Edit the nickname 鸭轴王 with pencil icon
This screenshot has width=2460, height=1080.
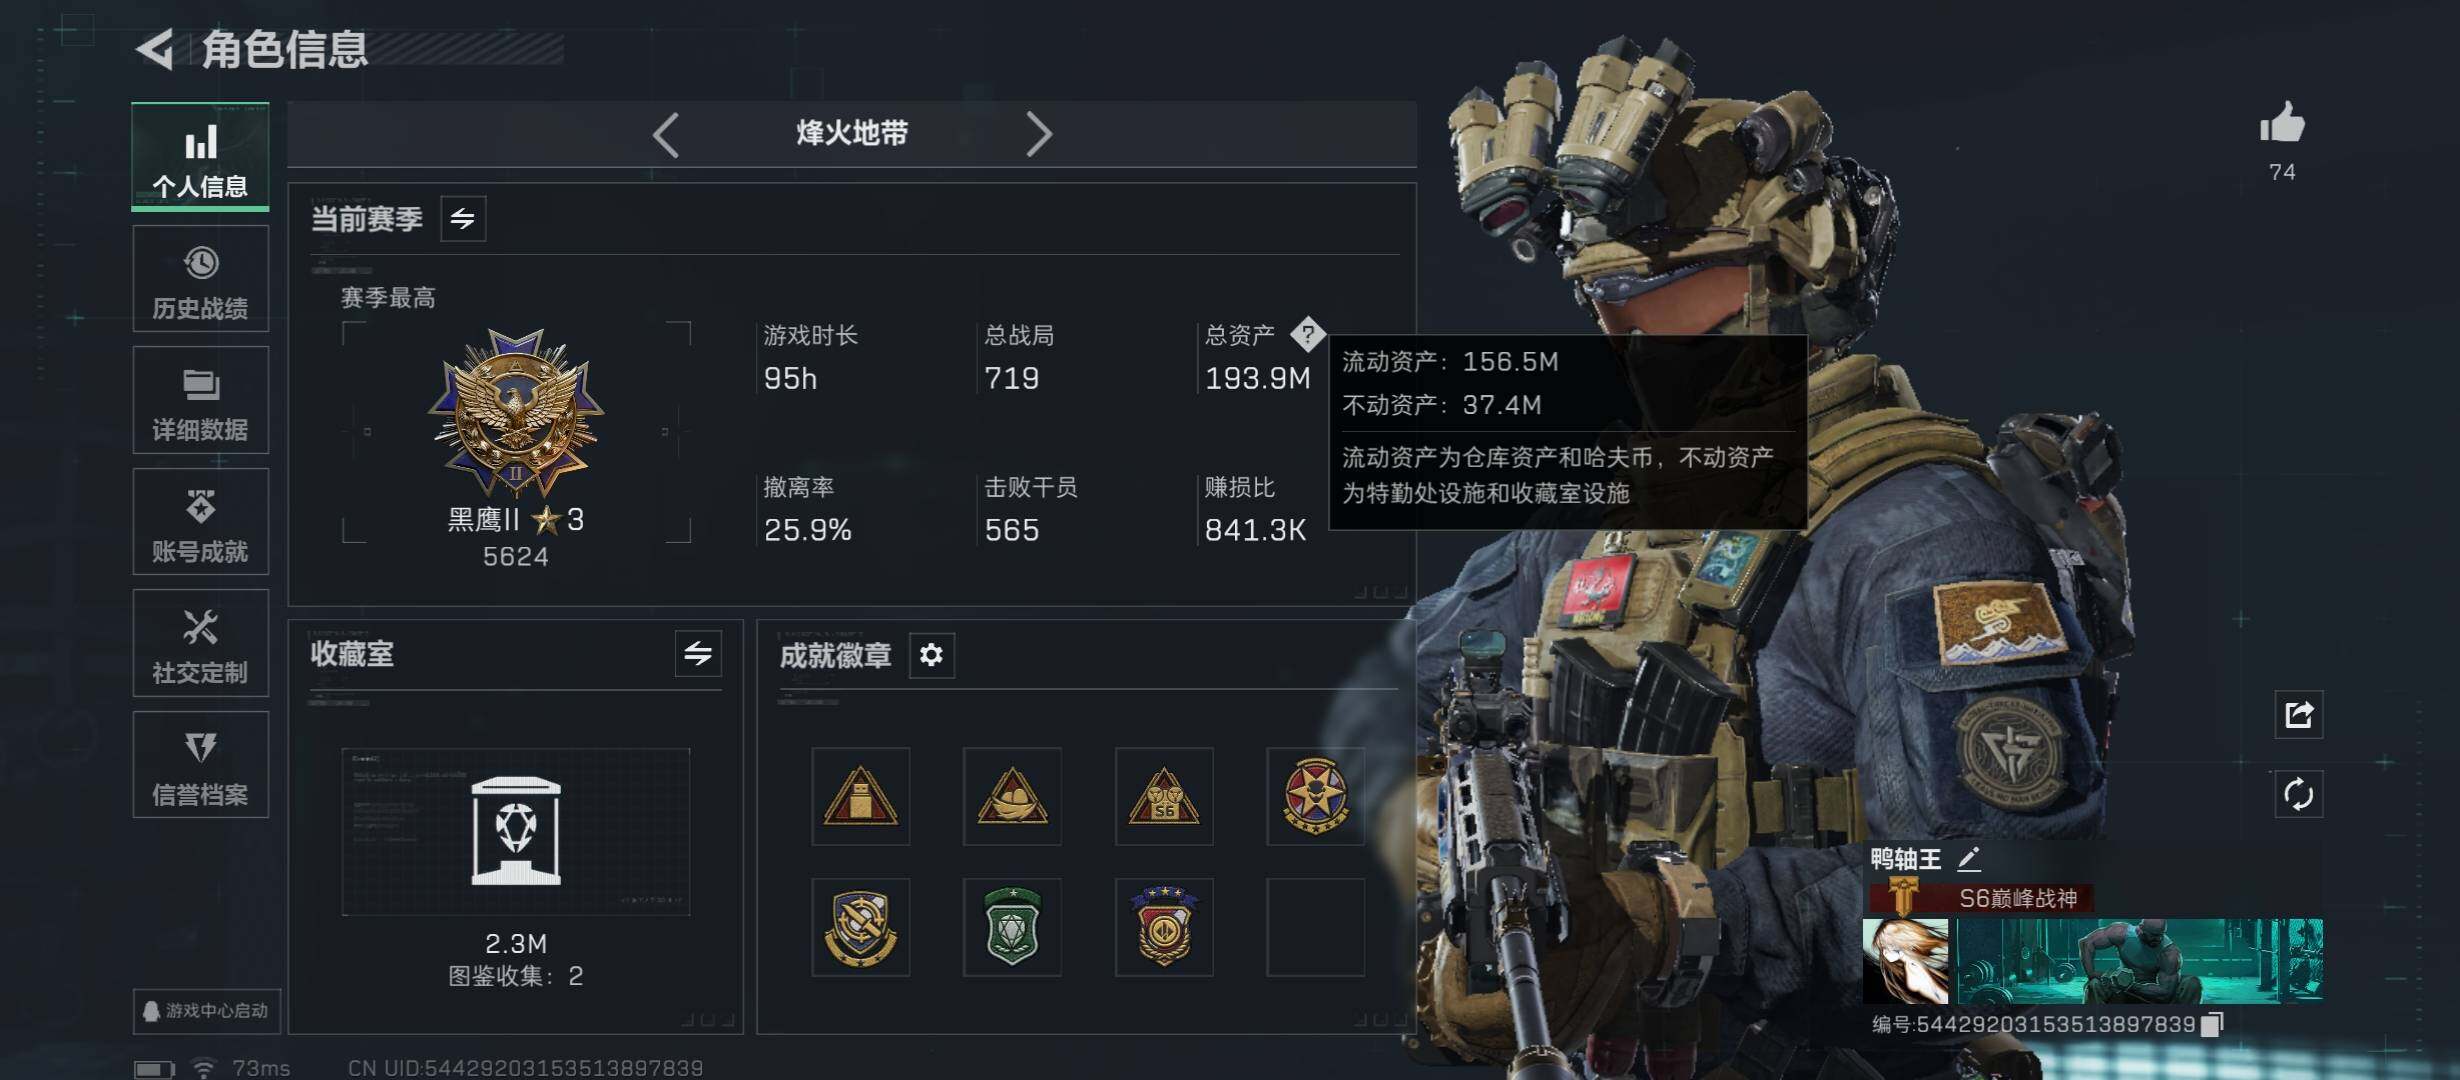[x=1968, y=858]
